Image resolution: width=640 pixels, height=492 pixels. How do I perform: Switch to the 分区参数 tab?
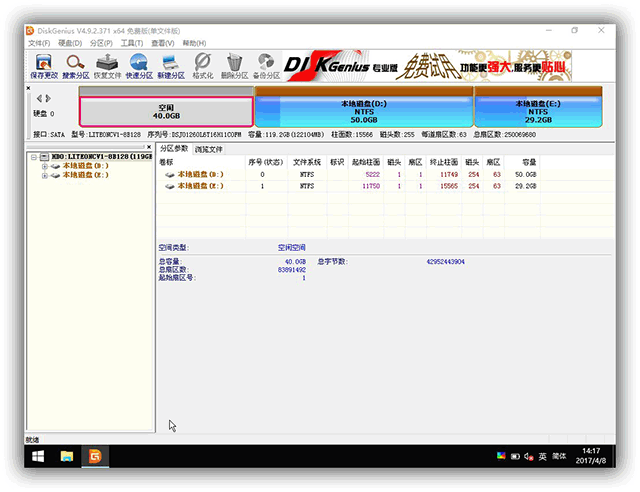tap(174, 148)
